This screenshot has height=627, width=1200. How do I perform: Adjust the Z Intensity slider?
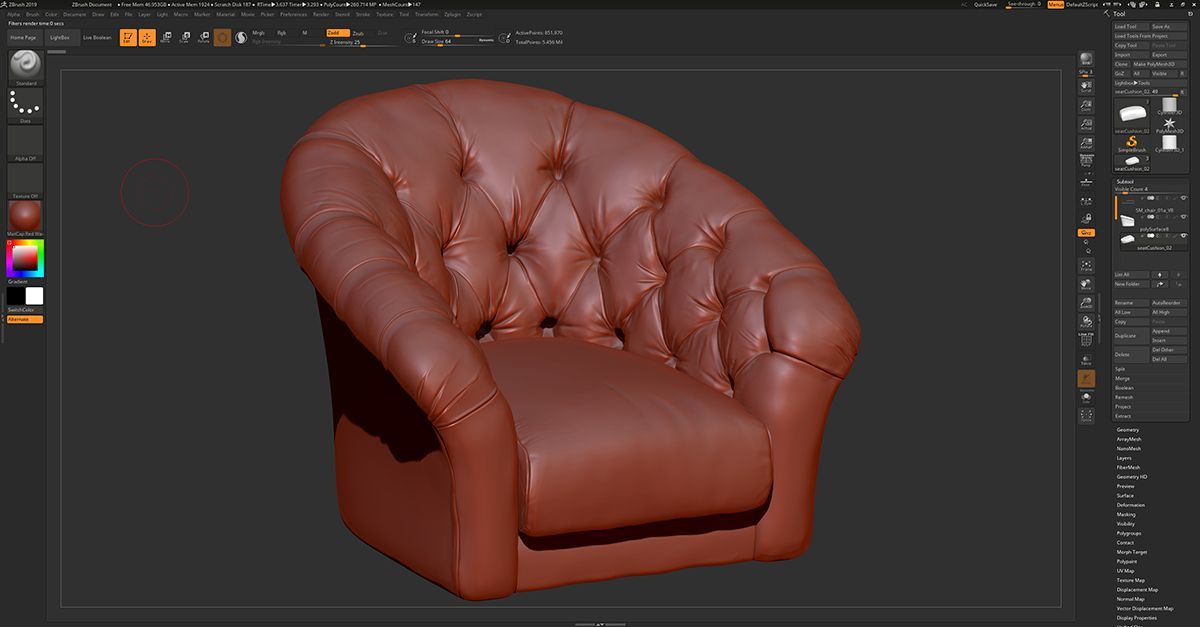(345, 43)
